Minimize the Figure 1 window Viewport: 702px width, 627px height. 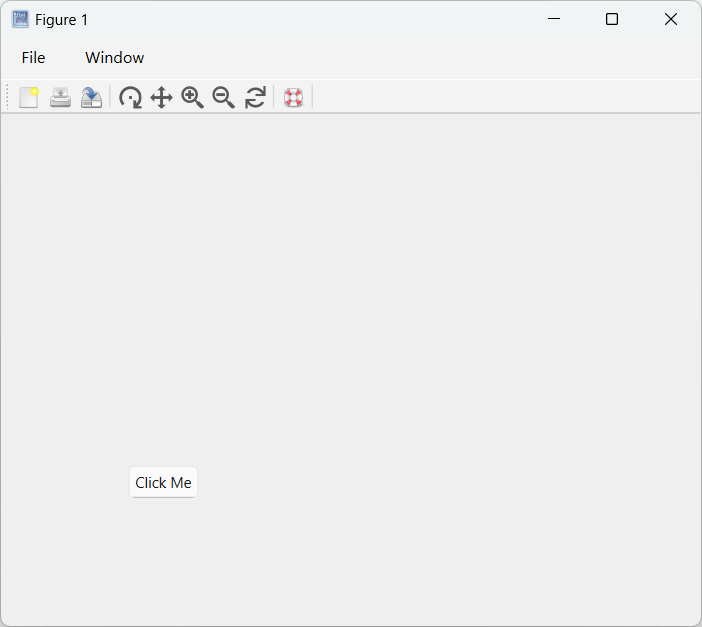pos(554,19)
